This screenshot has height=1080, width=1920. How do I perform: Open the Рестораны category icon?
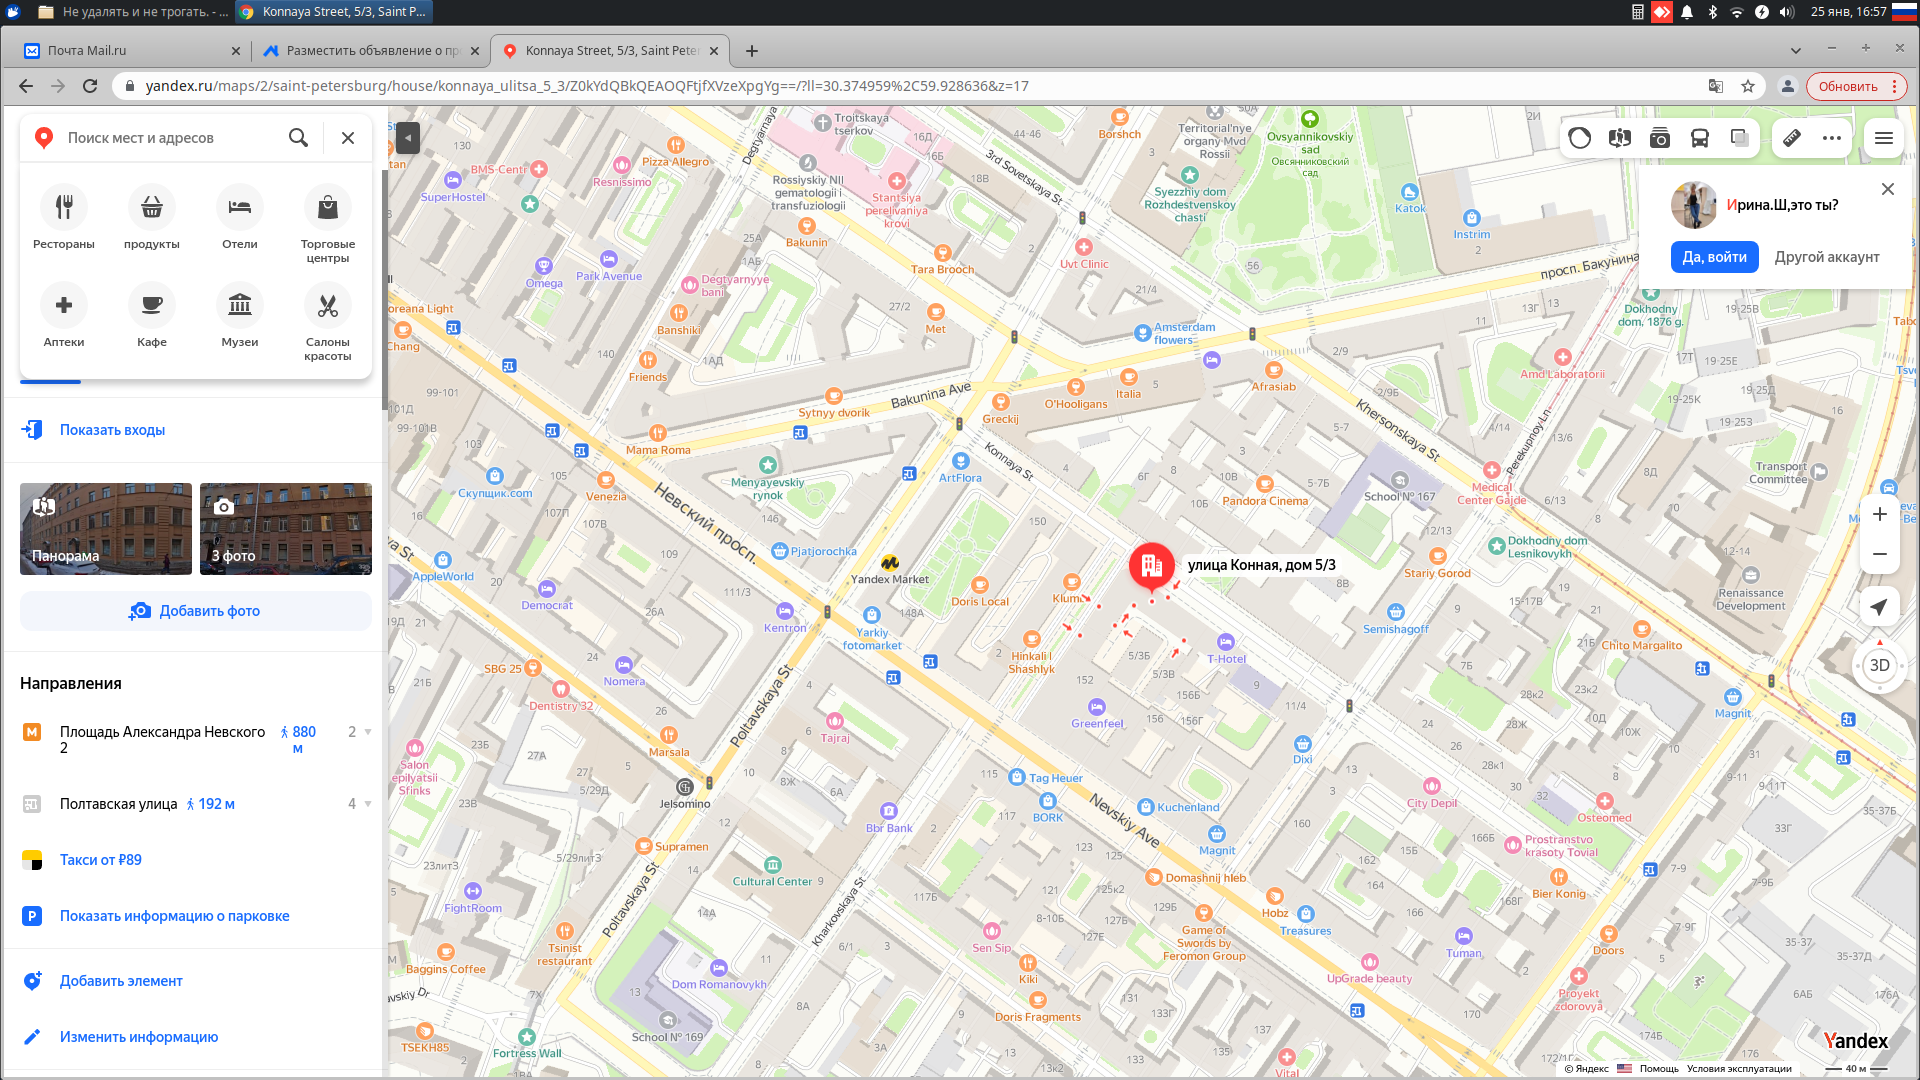[64, 207]
